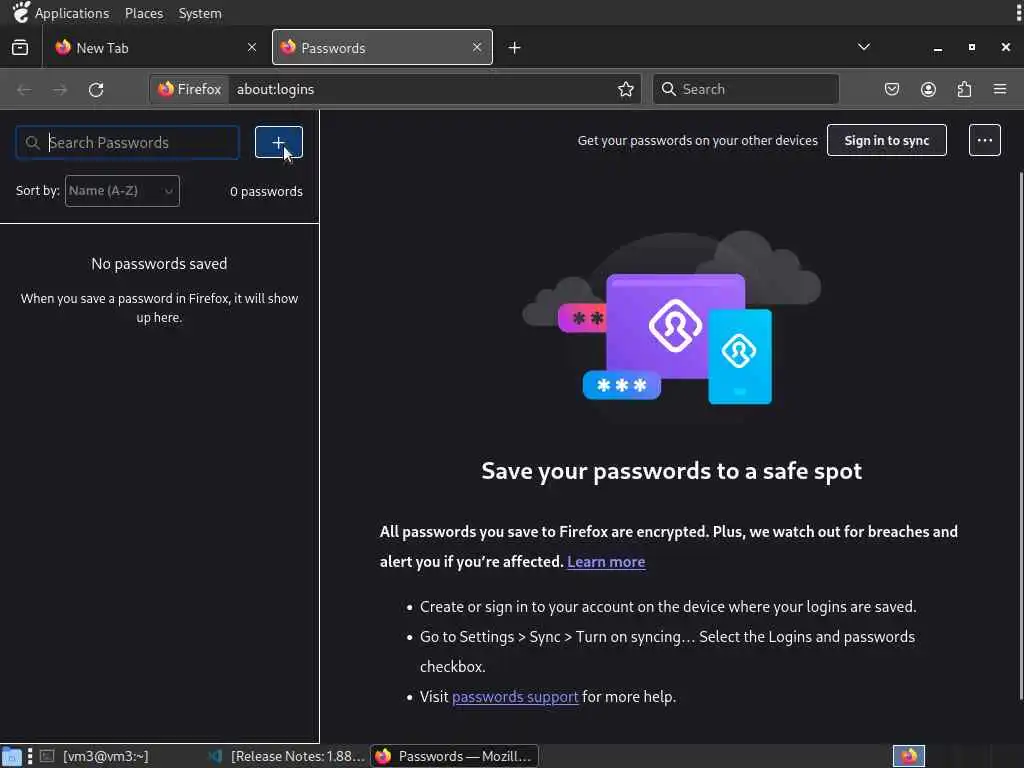Switch to Release Notes window in taskbar
Screen dimensions: 1024x768
pyautogui.click(x=286, y=756)
